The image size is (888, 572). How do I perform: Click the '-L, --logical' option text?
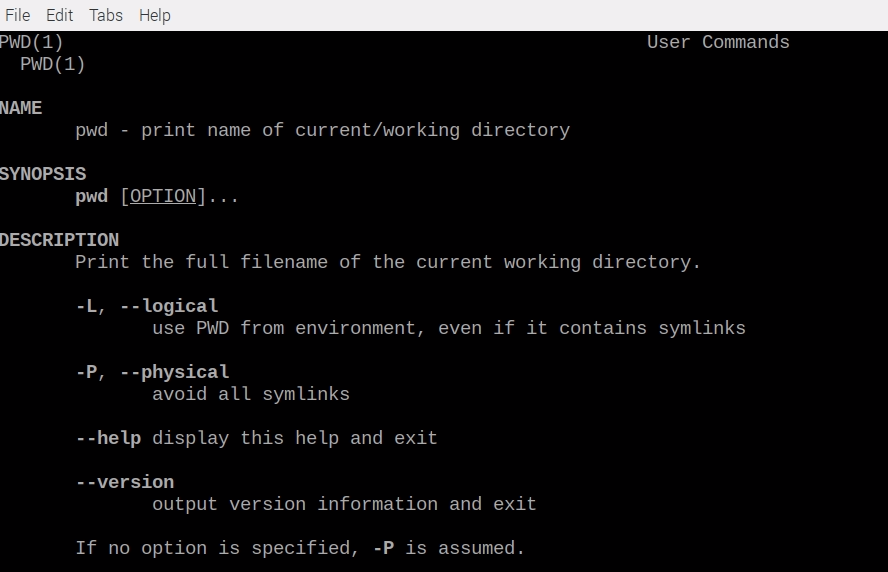pyautogui.click(x=147, y=306)
